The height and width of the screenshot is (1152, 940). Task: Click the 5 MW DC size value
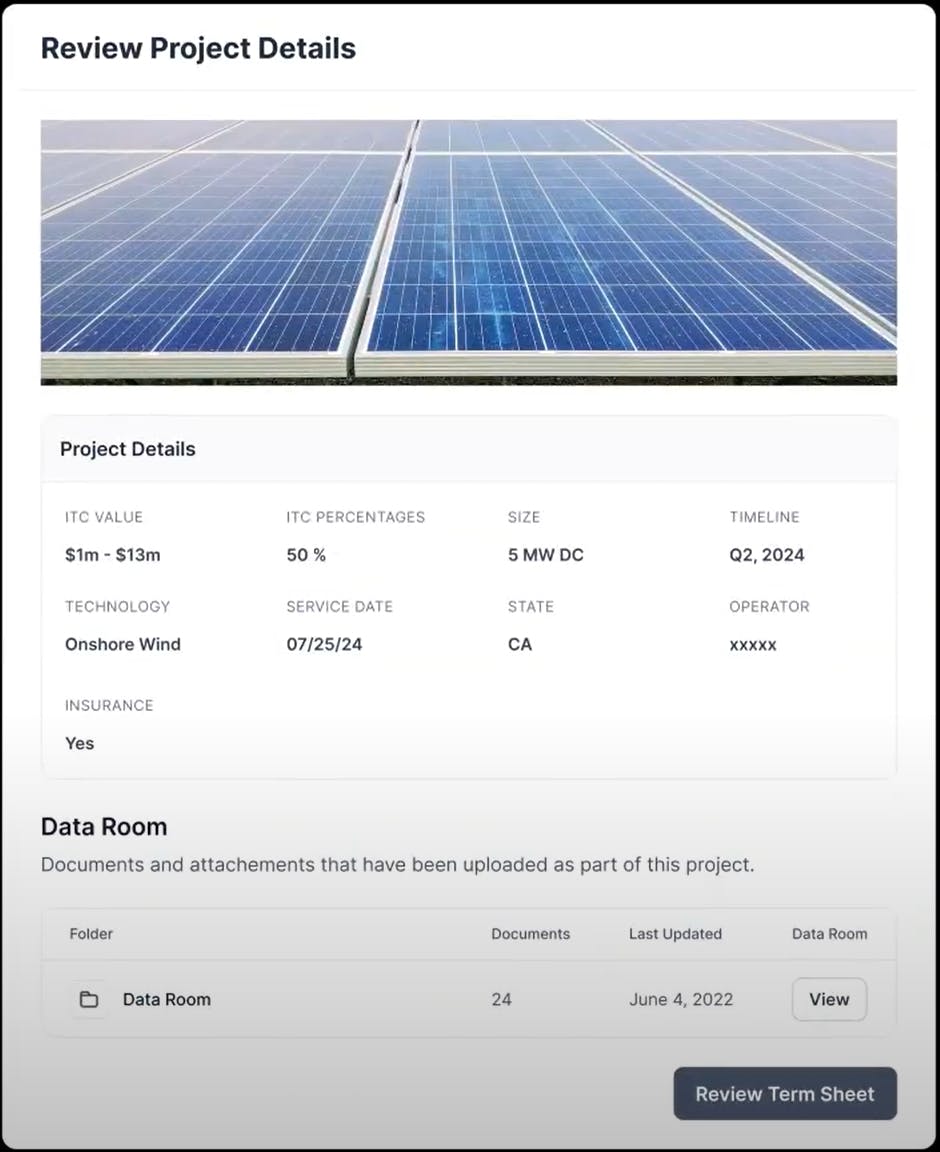[x=545, y=555]
